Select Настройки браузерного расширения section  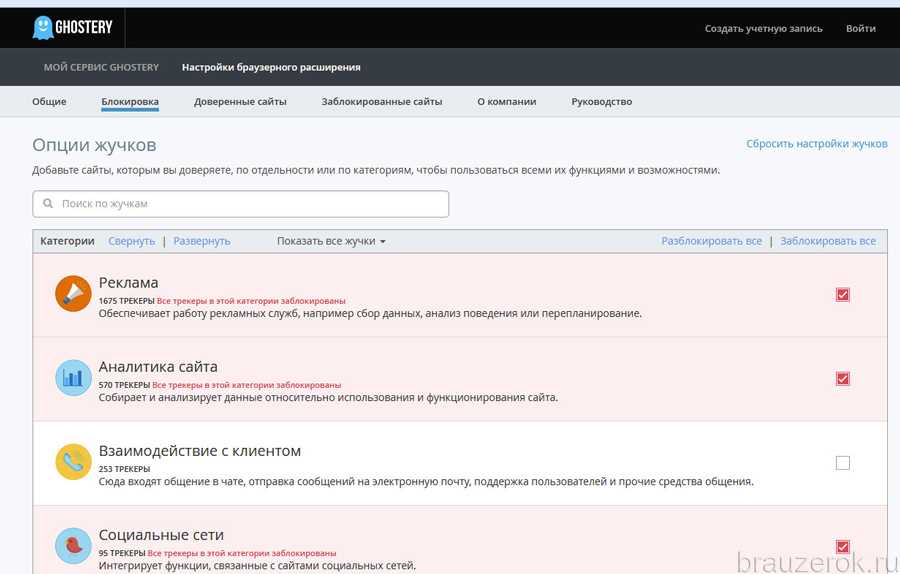tap(271, 67)
